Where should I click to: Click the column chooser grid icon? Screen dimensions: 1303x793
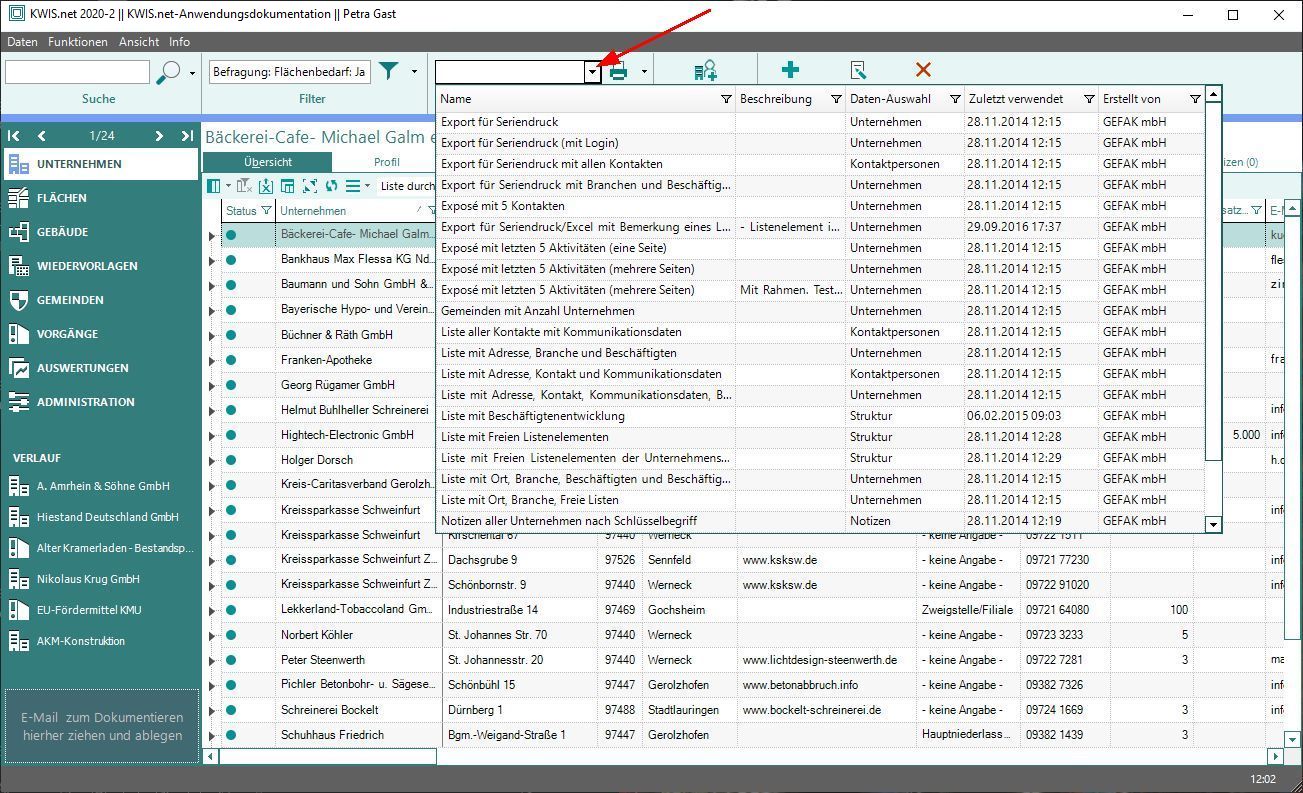(x=213, y=186)
